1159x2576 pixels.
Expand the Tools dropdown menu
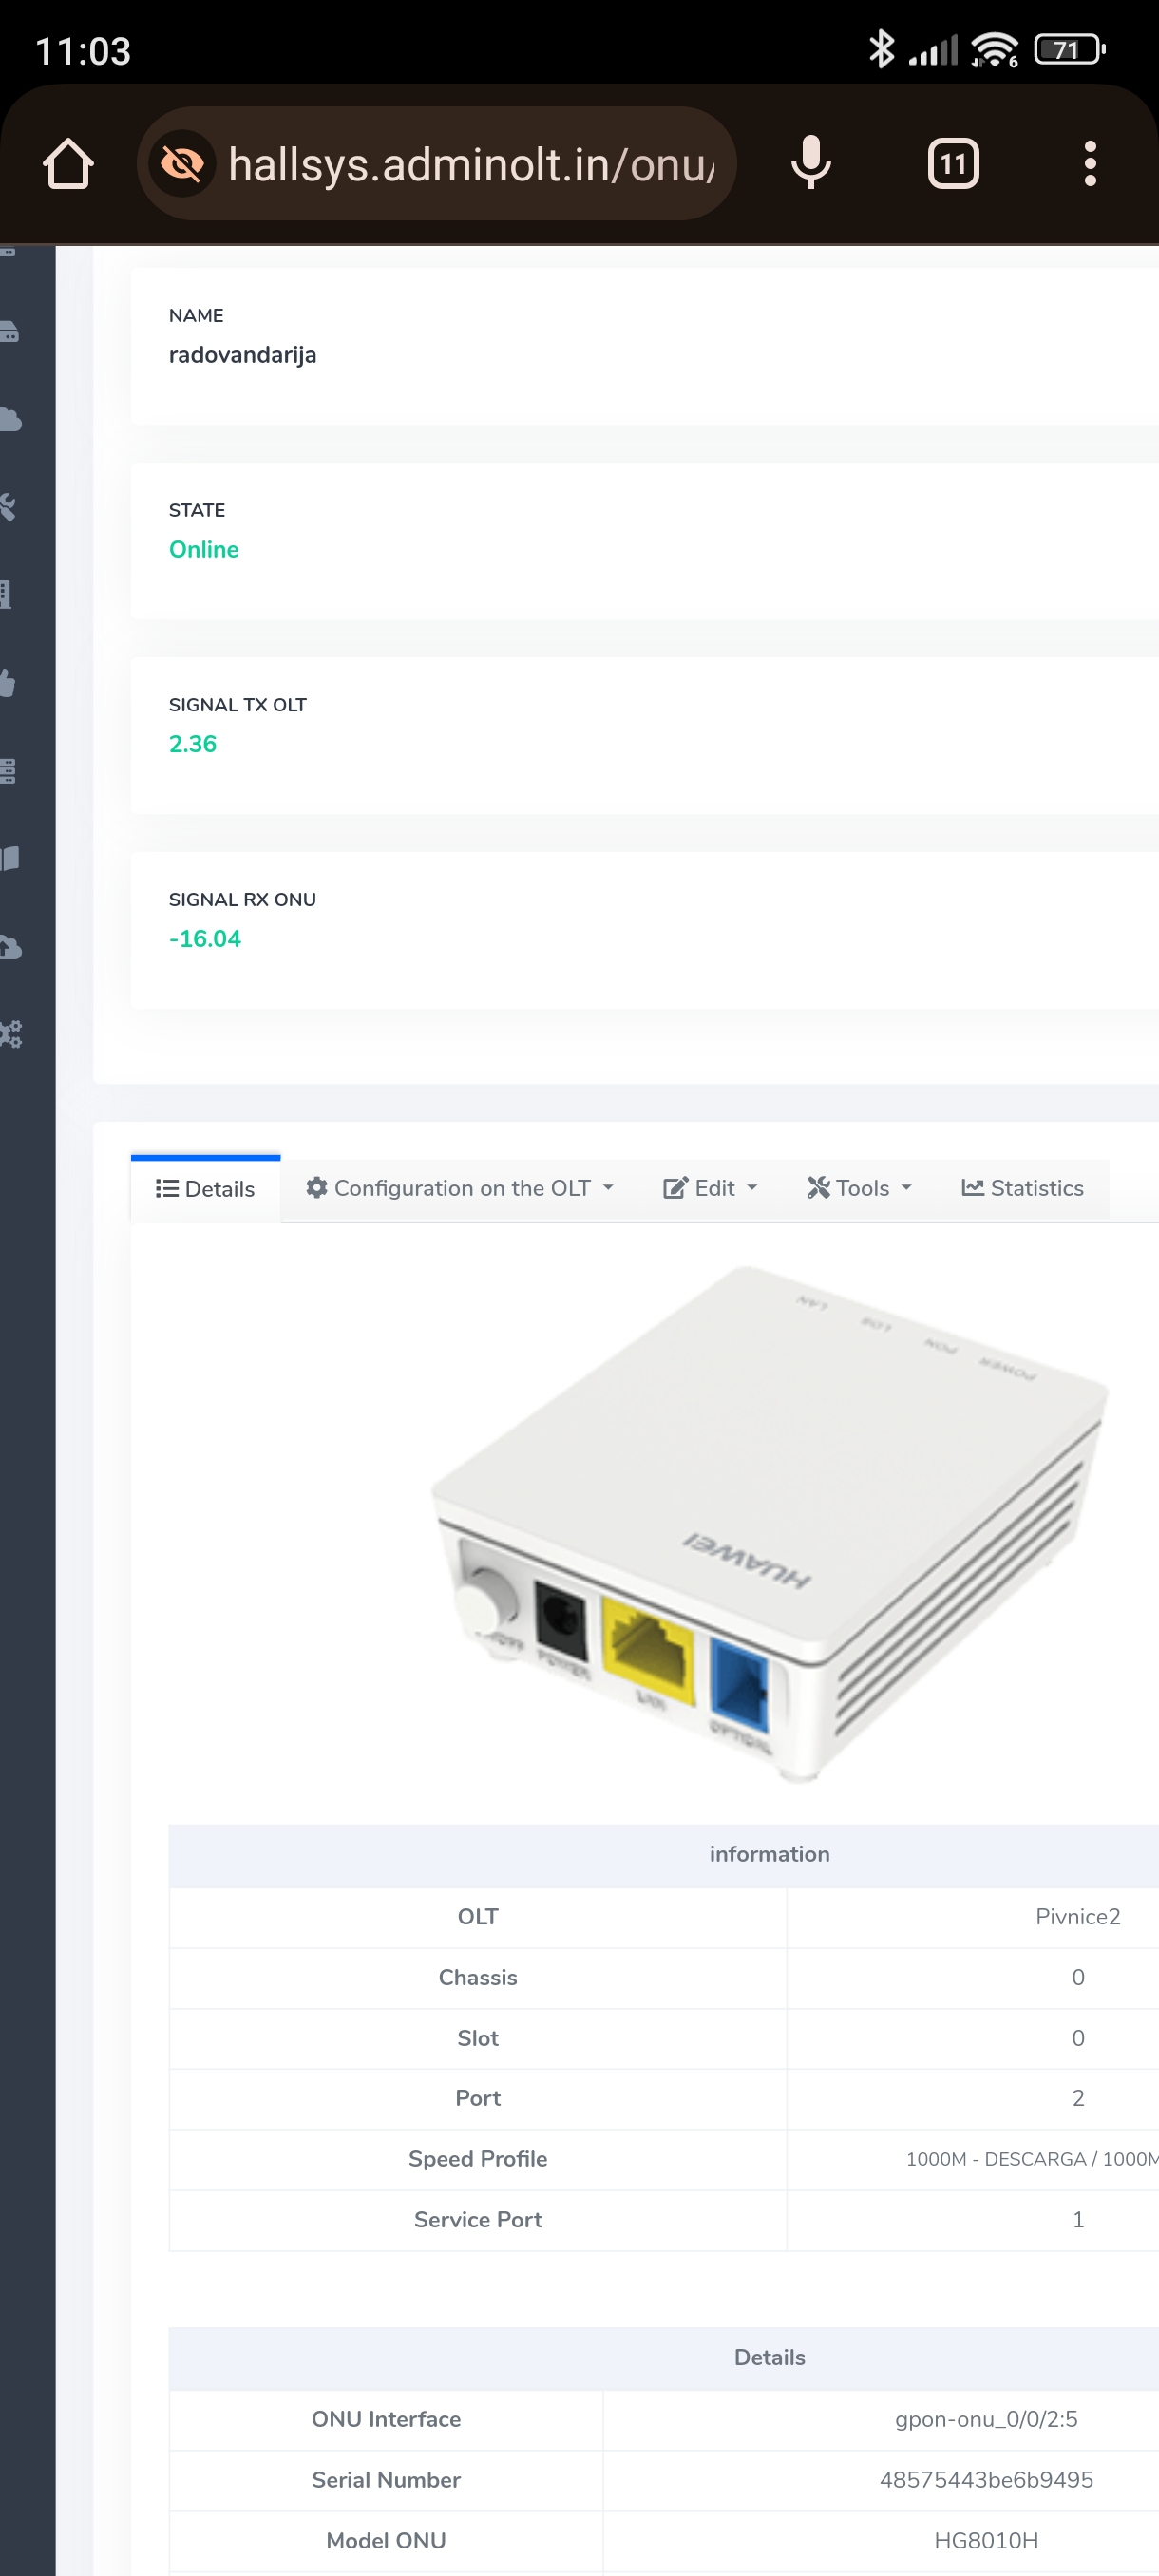859,1188
